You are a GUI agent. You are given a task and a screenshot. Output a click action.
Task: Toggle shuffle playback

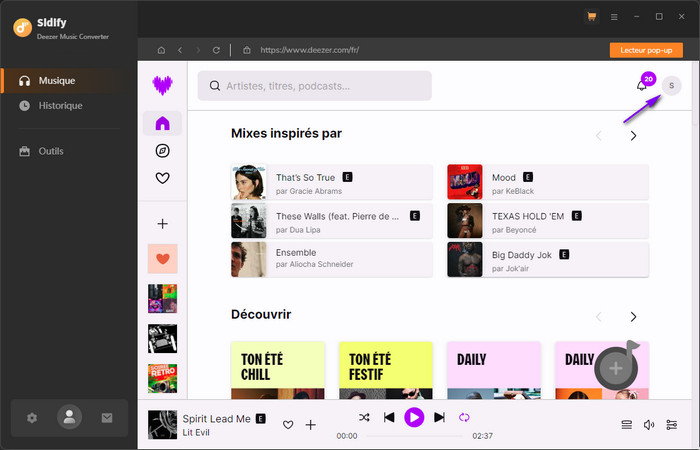click(x=364, y=417)
